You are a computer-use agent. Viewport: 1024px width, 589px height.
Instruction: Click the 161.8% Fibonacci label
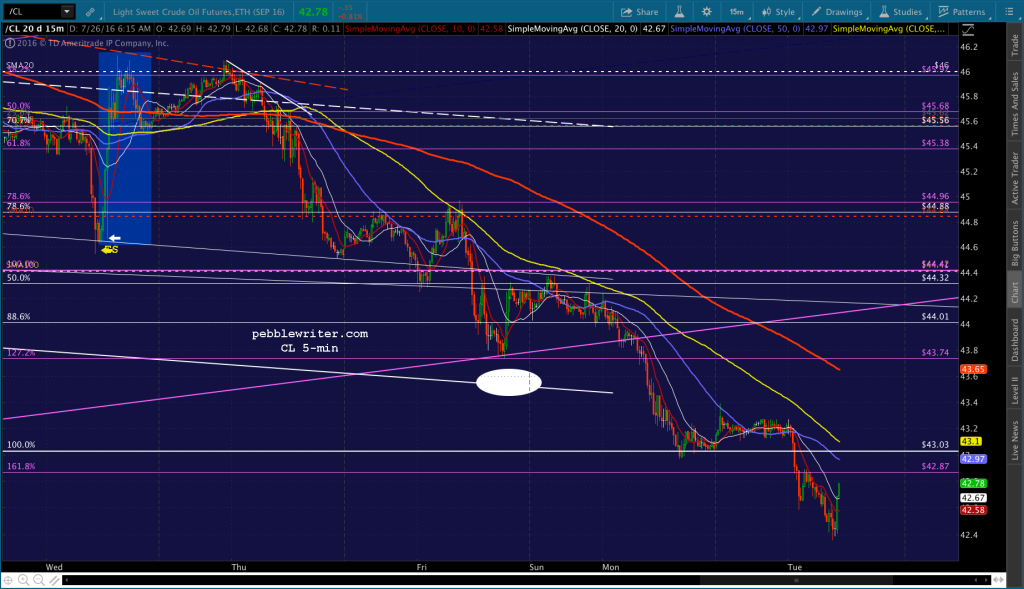pos(21,466)
